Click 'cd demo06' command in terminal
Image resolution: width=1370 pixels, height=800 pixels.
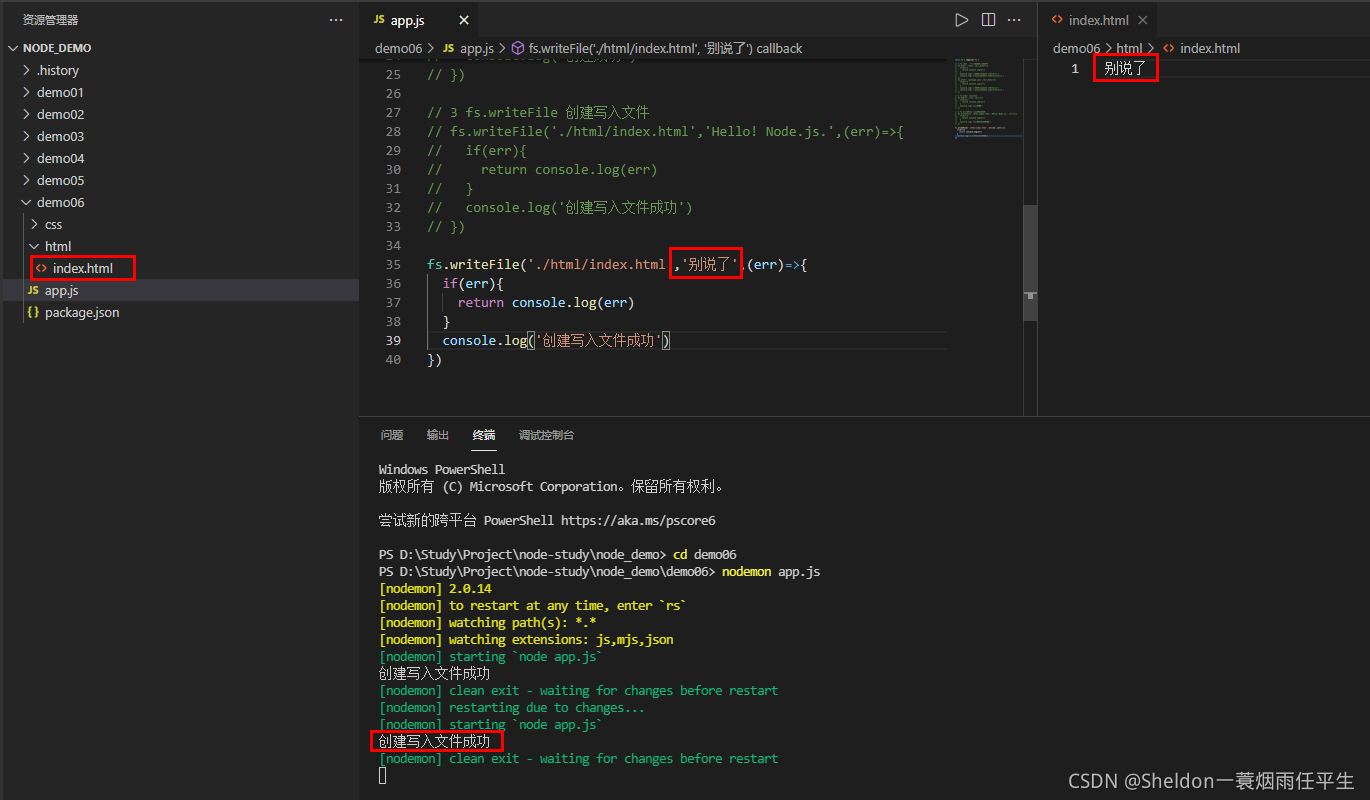point(704,555)
